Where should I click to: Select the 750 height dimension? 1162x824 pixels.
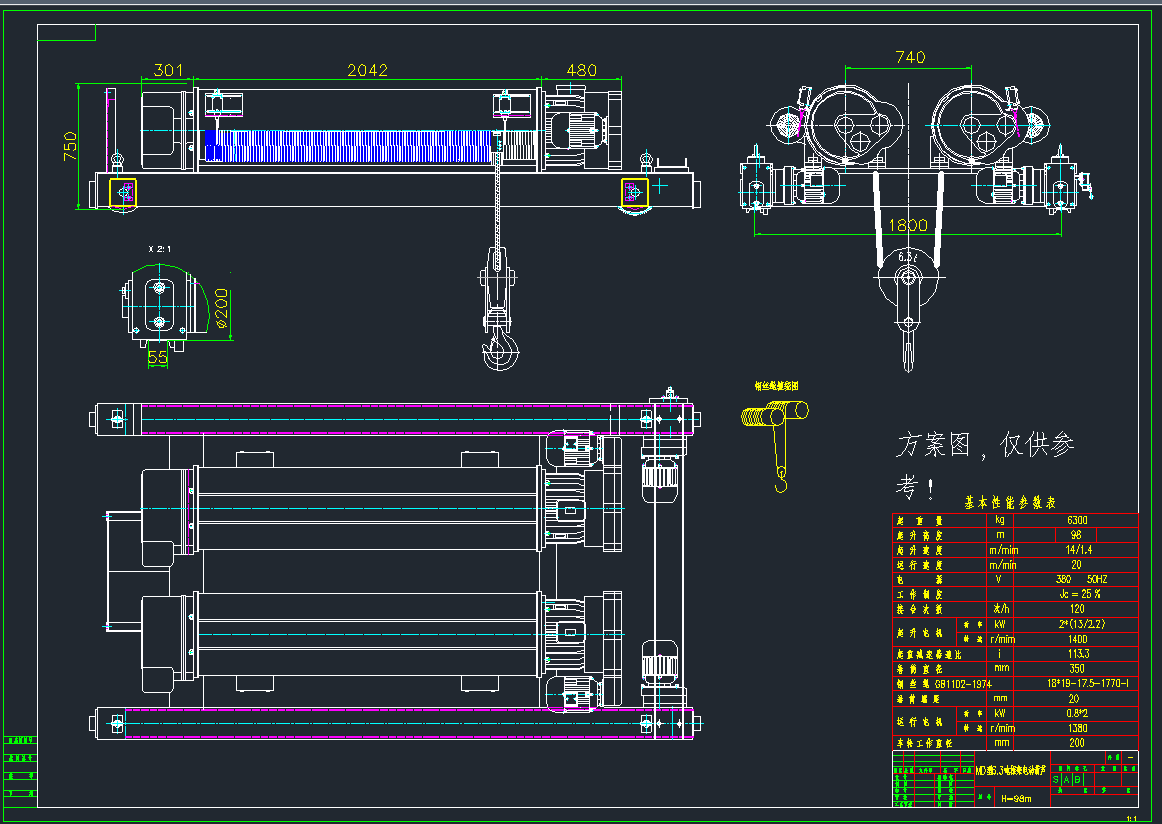tap(69, 147)
